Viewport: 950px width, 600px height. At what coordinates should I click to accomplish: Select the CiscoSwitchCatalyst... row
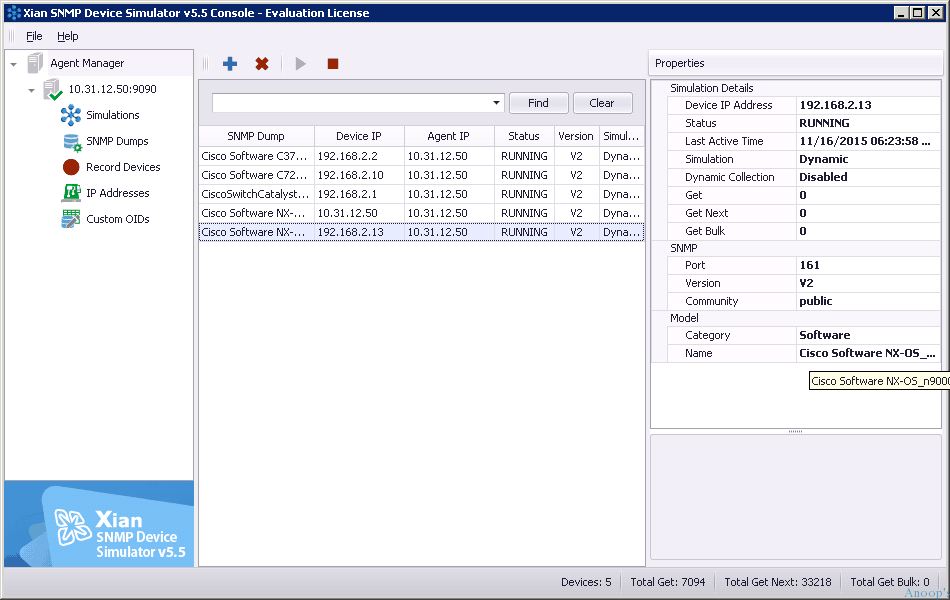[x=421, y=195]
